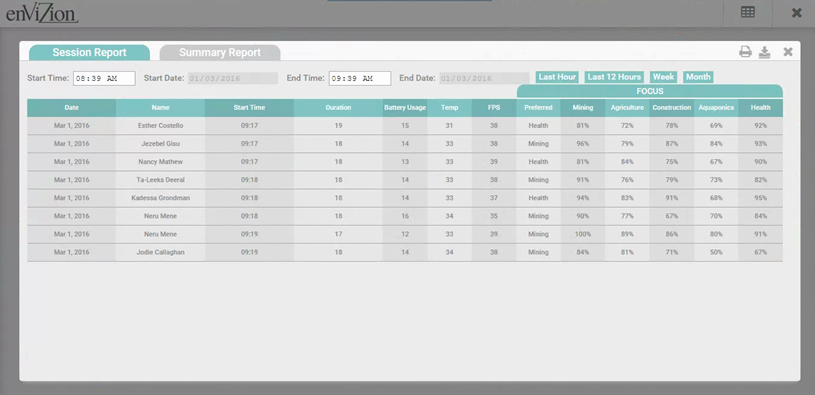Click the End Date field
This screenshot has height=395, width=815.
pos(484,78)
